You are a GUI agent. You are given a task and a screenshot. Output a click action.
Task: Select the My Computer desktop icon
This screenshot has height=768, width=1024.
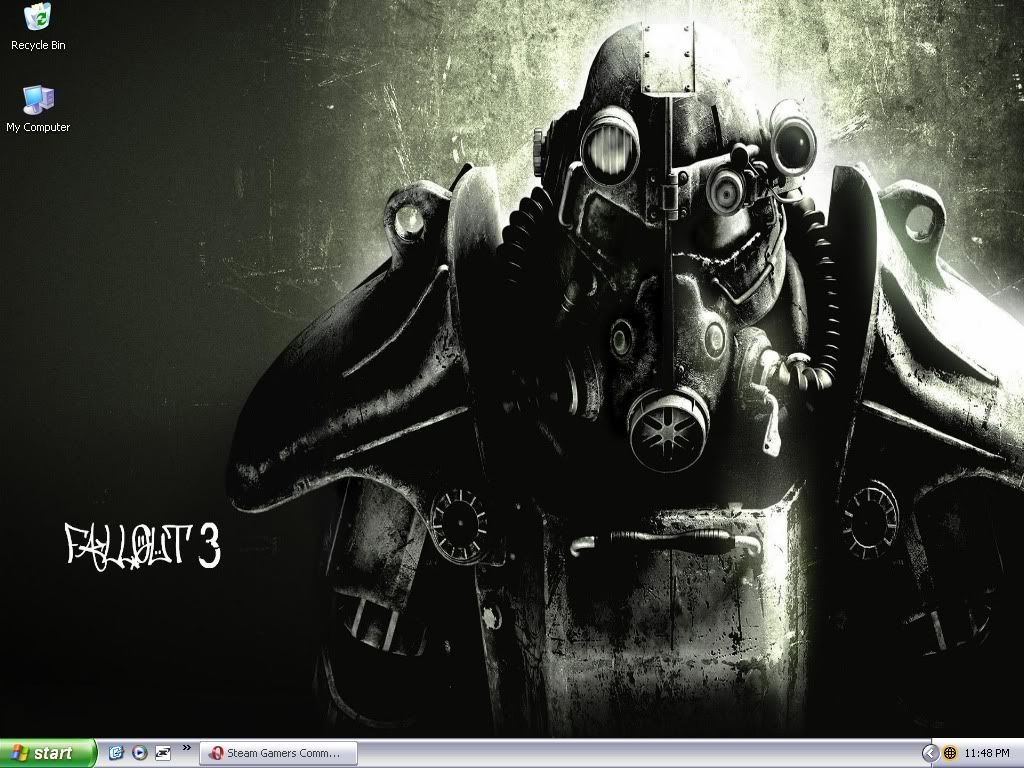point(38,109)
